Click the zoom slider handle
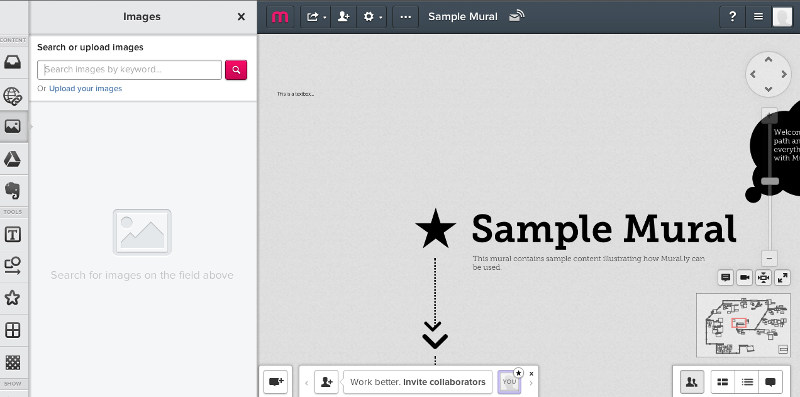Image resolution: width=800 pixels, height=397 pixels. [770, 181]
